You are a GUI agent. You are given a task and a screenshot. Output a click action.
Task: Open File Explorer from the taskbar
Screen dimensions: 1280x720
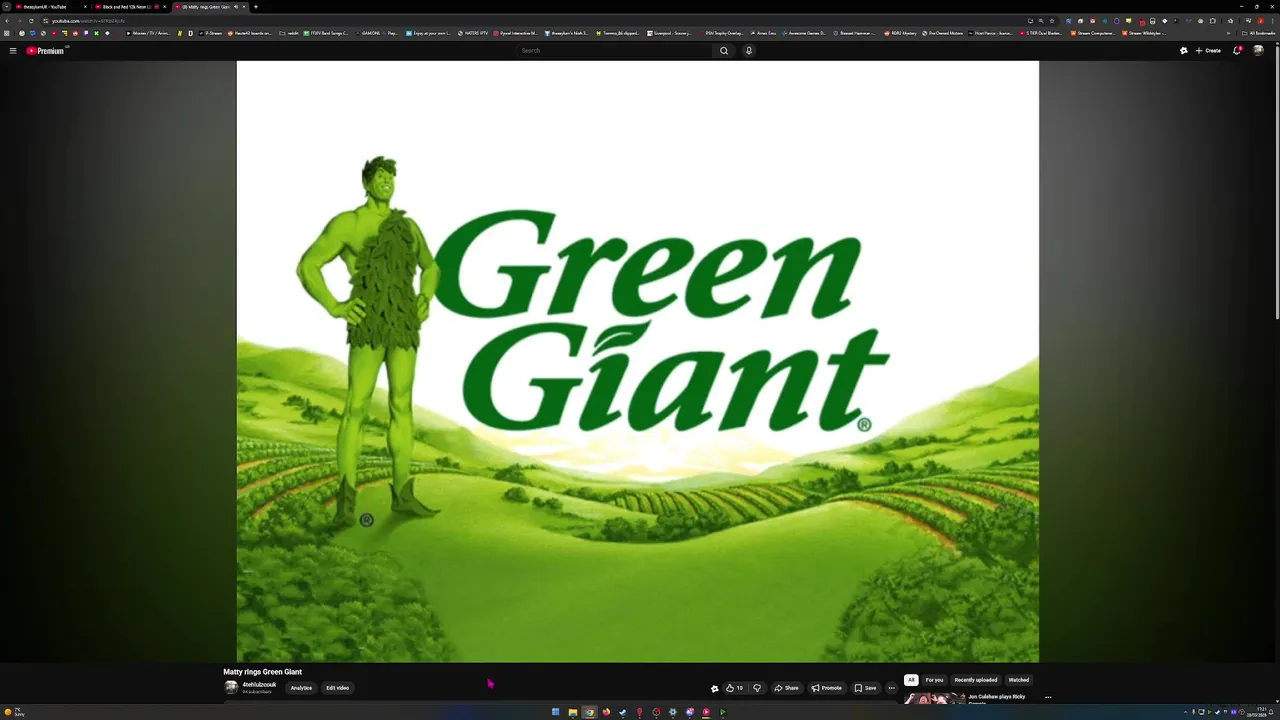tap(573, 712)
